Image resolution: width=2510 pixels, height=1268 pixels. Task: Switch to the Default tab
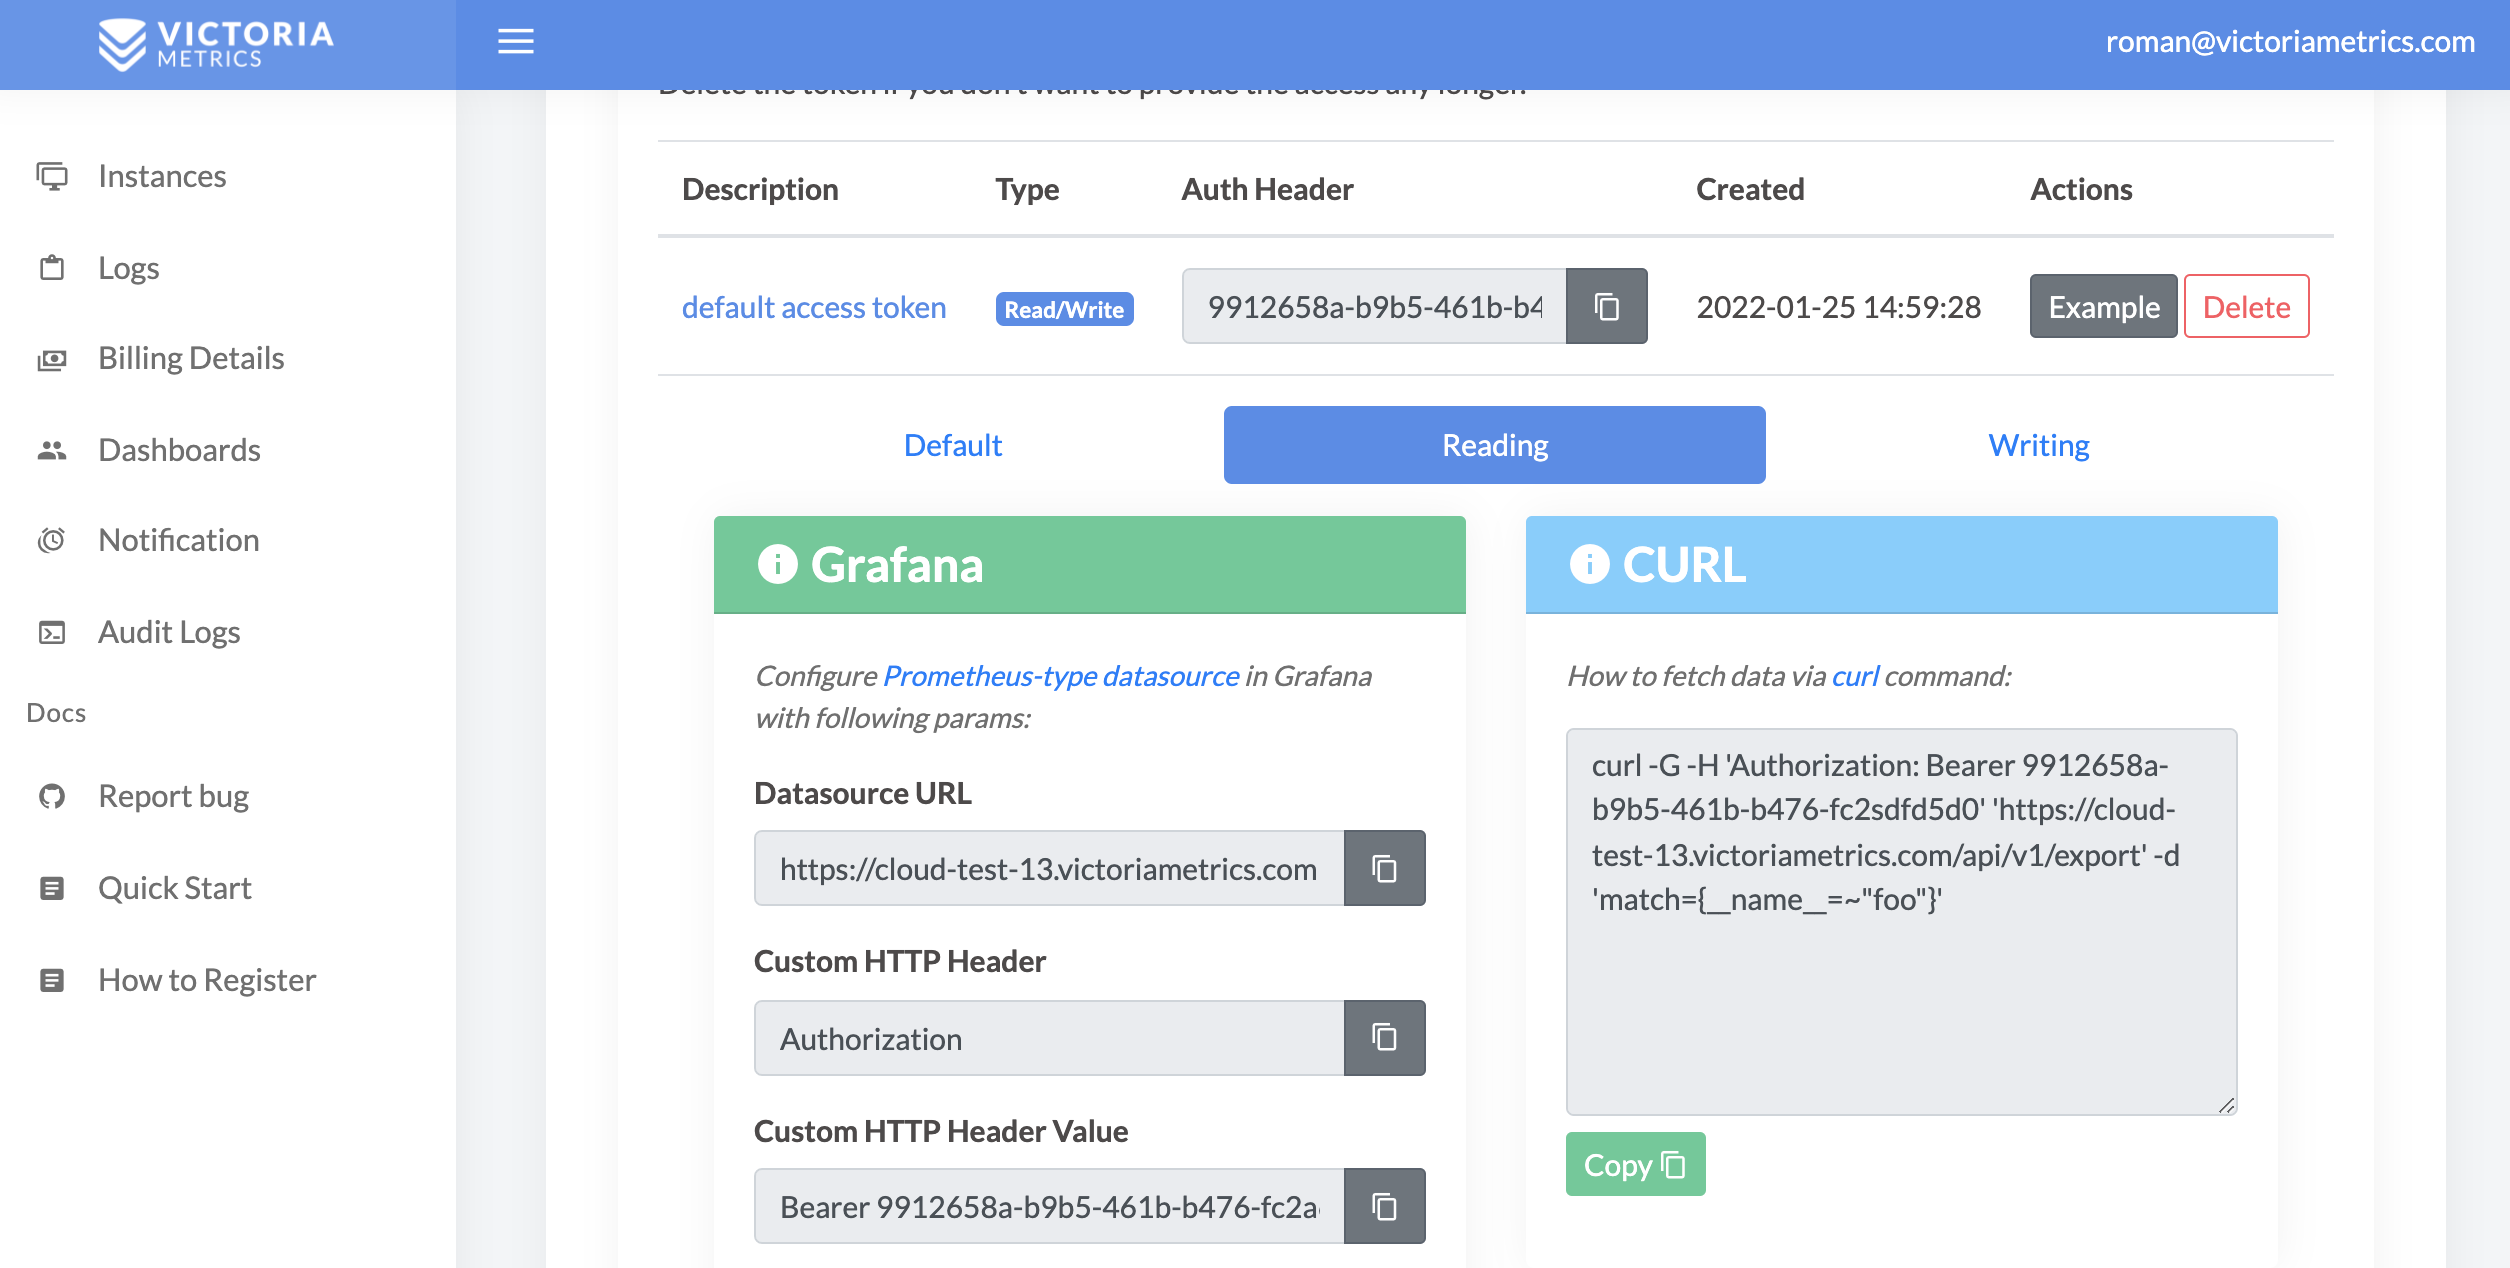pos(952,445)
